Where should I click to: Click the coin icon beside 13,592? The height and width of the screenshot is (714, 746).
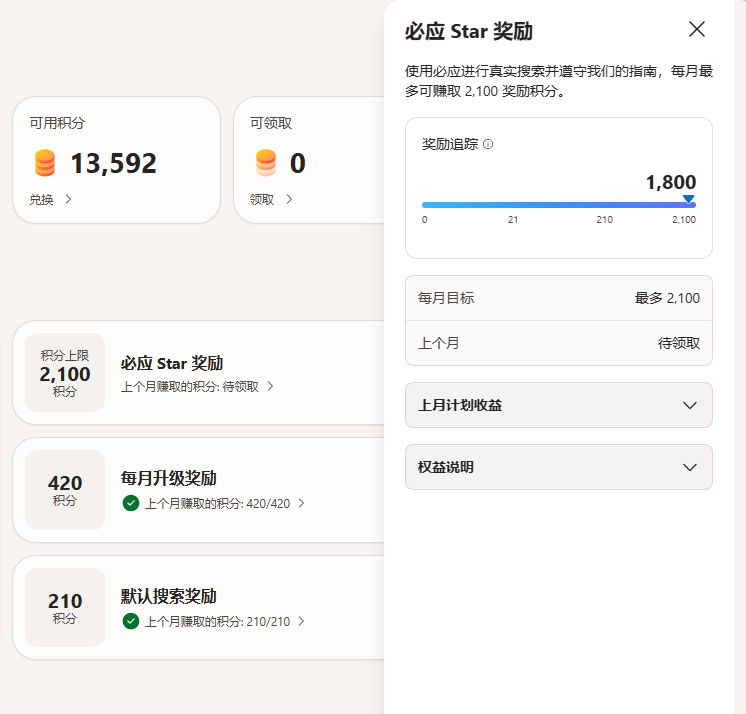point(45,163)
